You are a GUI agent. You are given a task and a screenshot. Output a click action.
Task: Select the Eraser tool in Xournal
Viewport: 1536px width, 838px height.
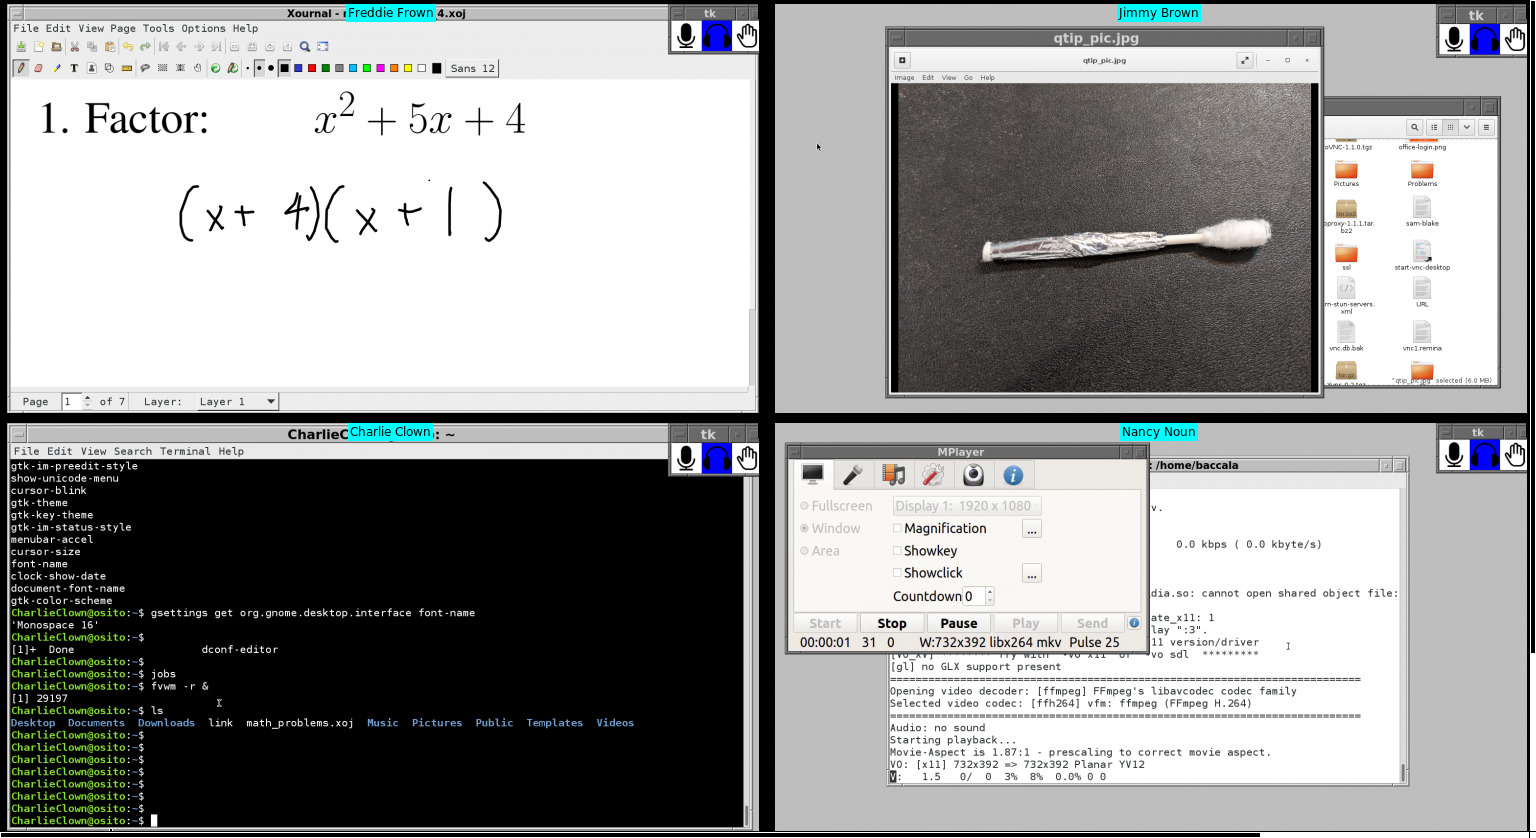38,68
